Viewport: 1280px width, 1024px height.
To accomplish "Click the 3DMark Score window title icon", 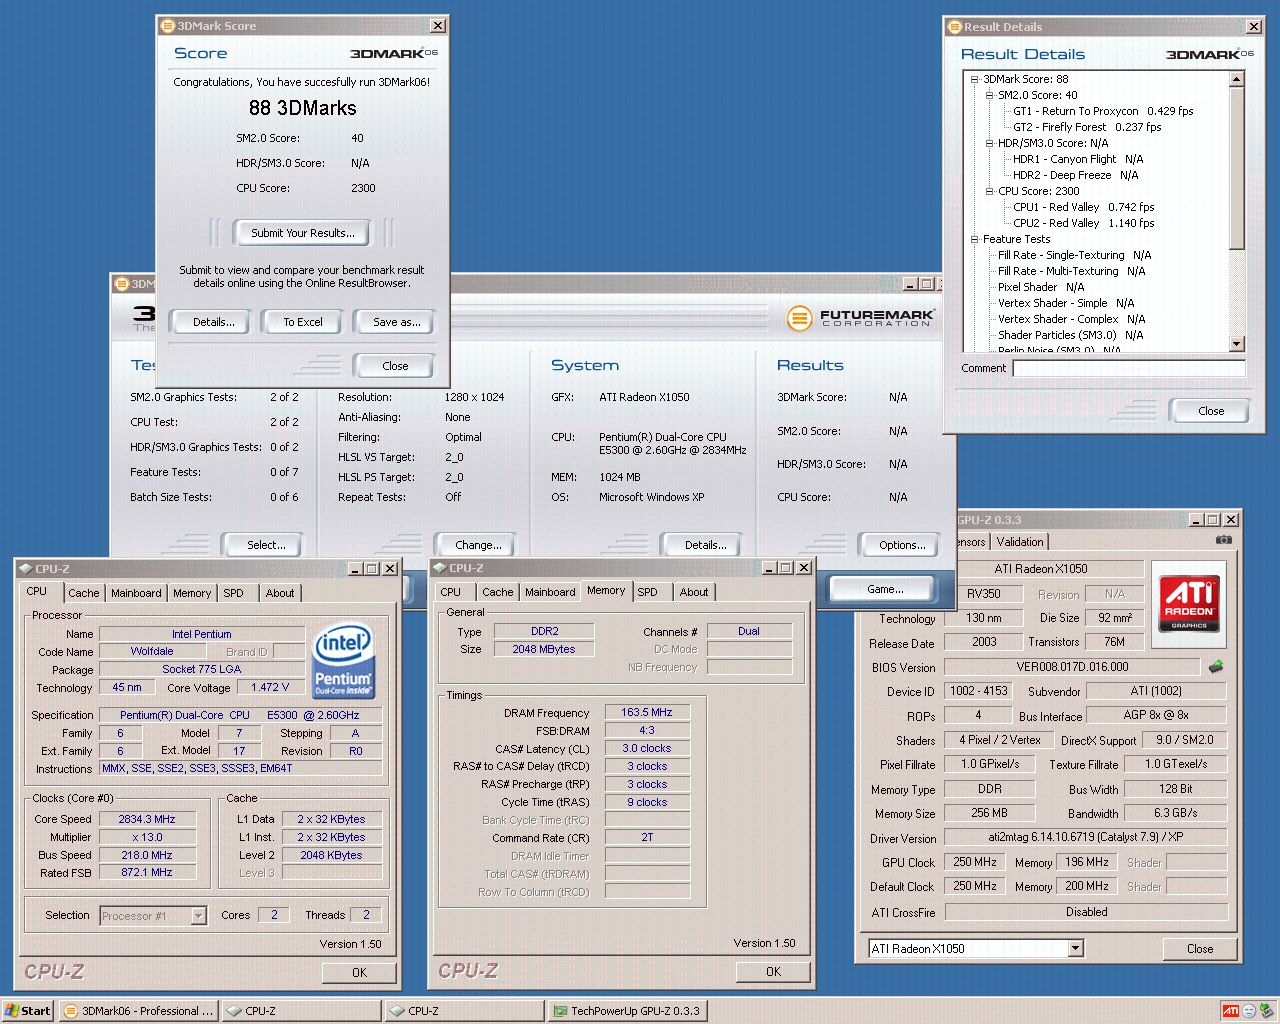I will point(168,25).
